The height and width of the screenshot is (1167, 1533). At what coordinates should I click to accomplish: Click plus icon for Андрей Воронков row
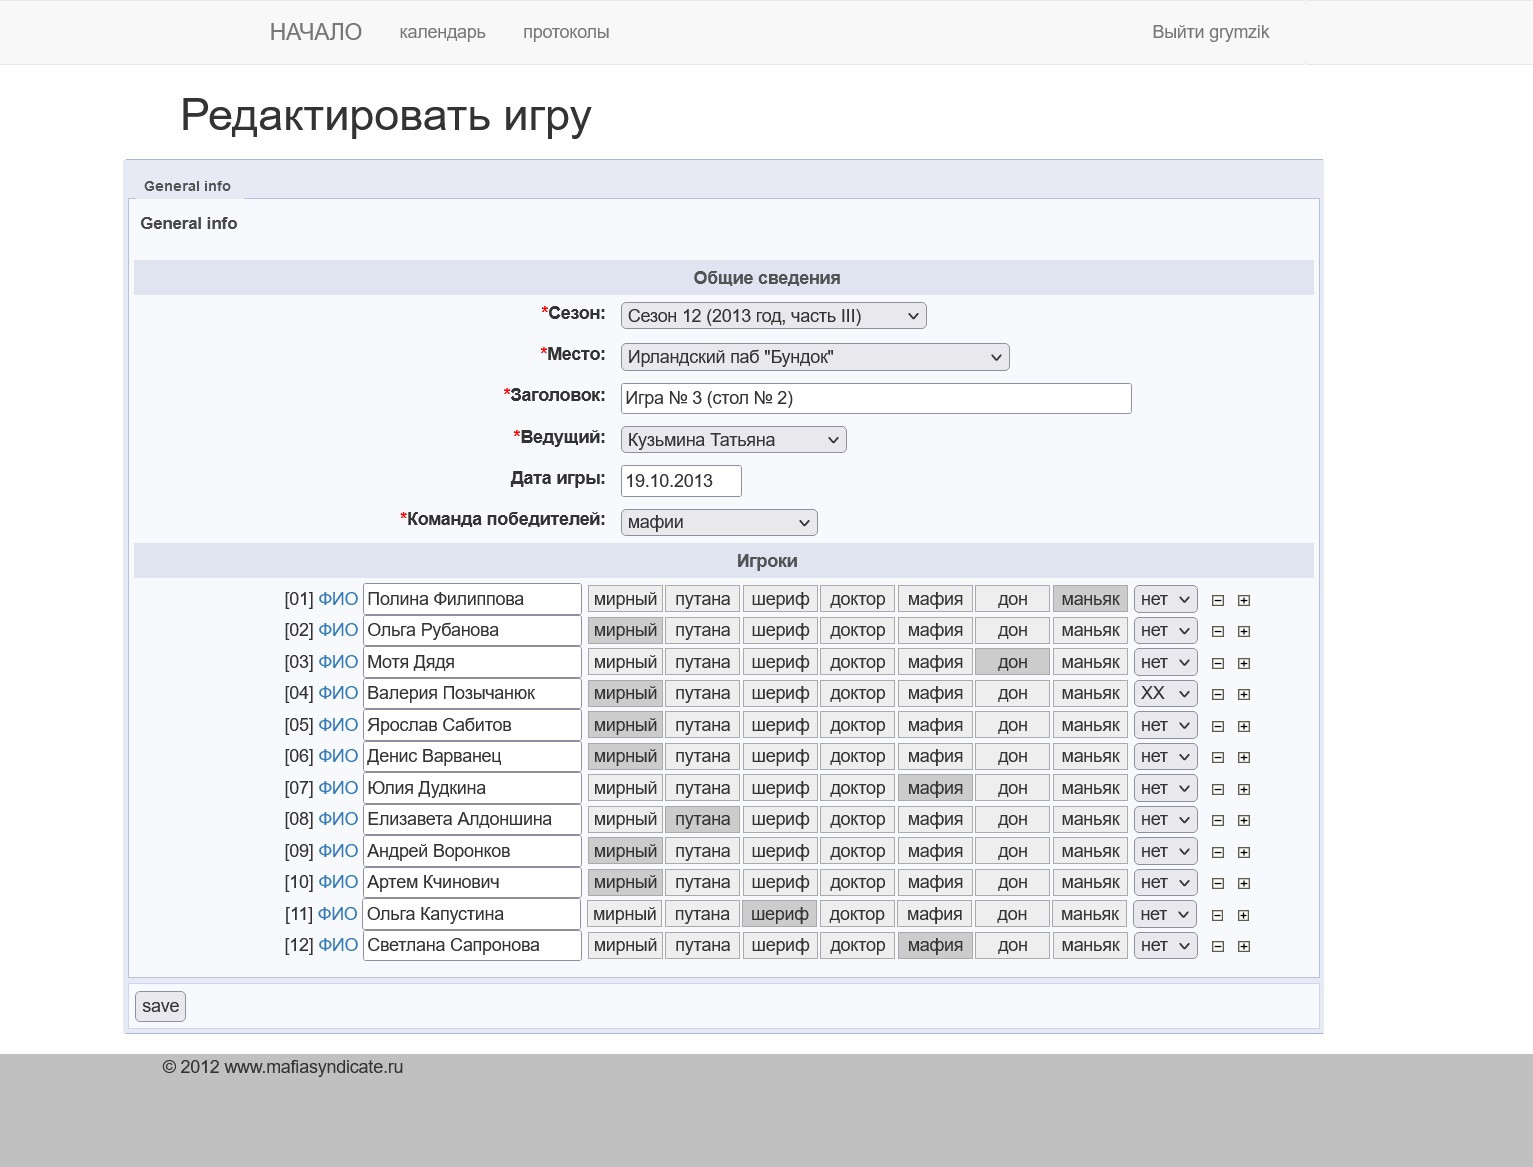[x=1244, y=852]
